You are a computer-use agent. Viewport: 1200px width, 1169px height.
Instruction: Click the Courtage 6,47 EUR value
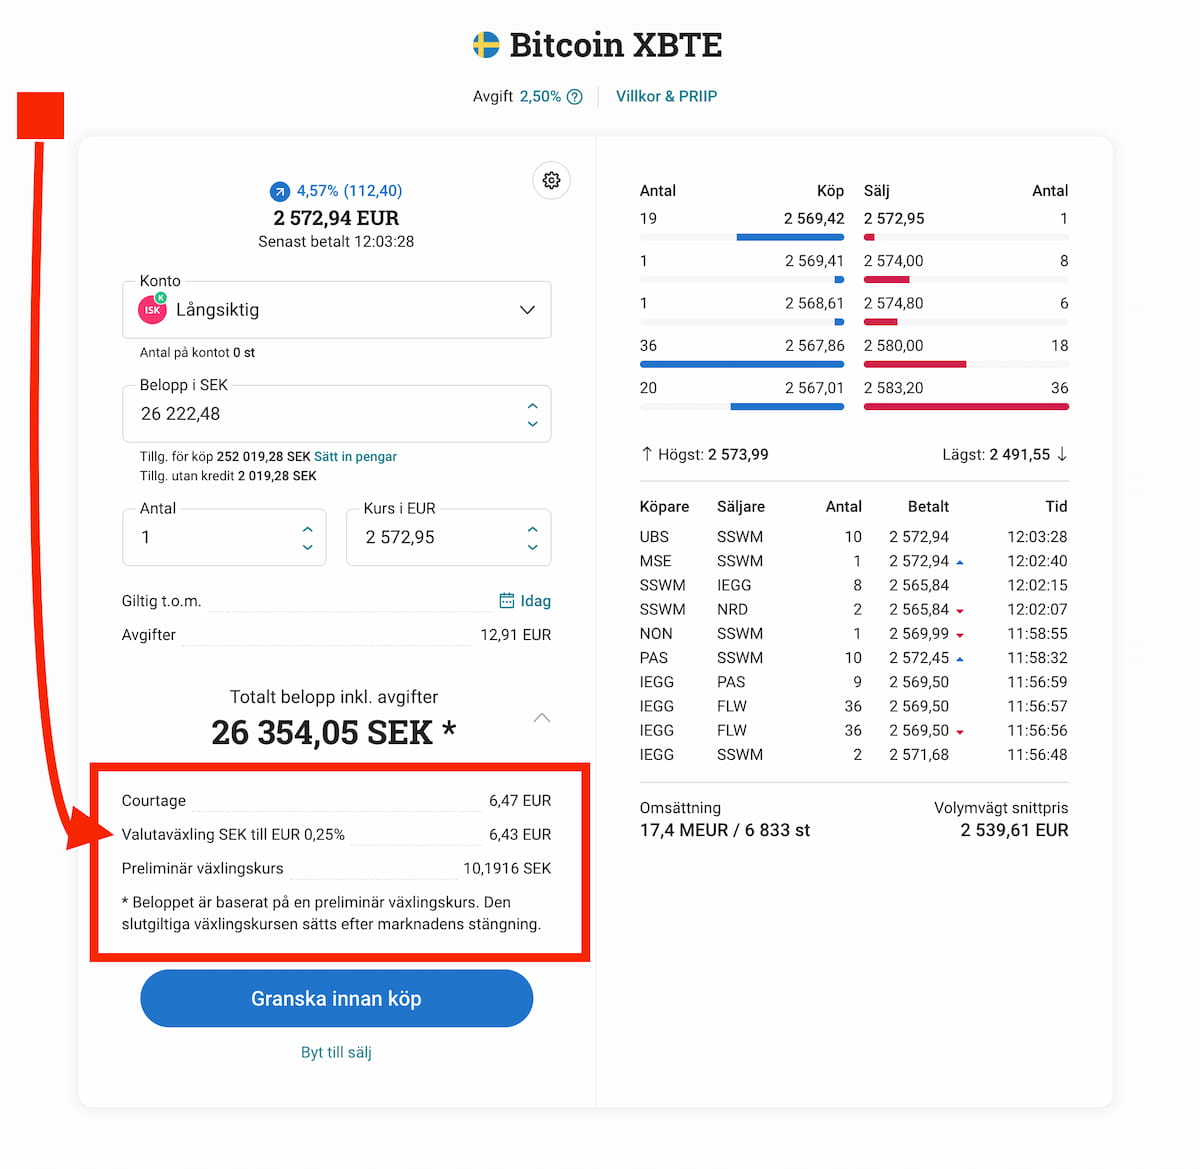(520, 801)
